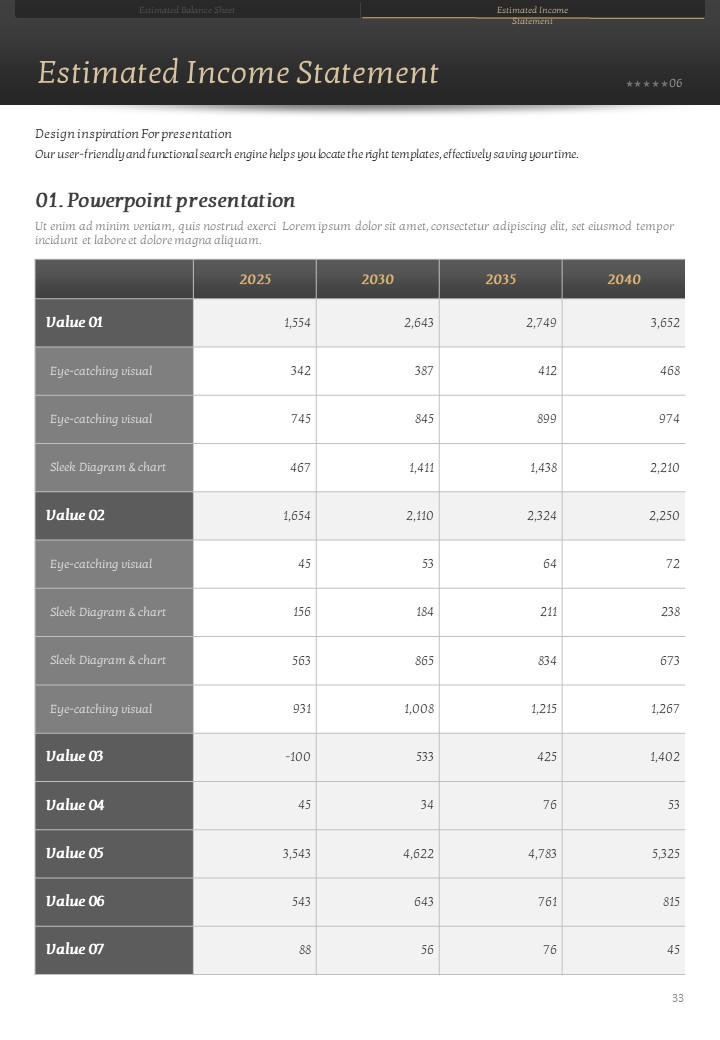Viewport: 720px width, 1040px height.
Task: Click page number 33 in the footer
Action: (678, 998)
